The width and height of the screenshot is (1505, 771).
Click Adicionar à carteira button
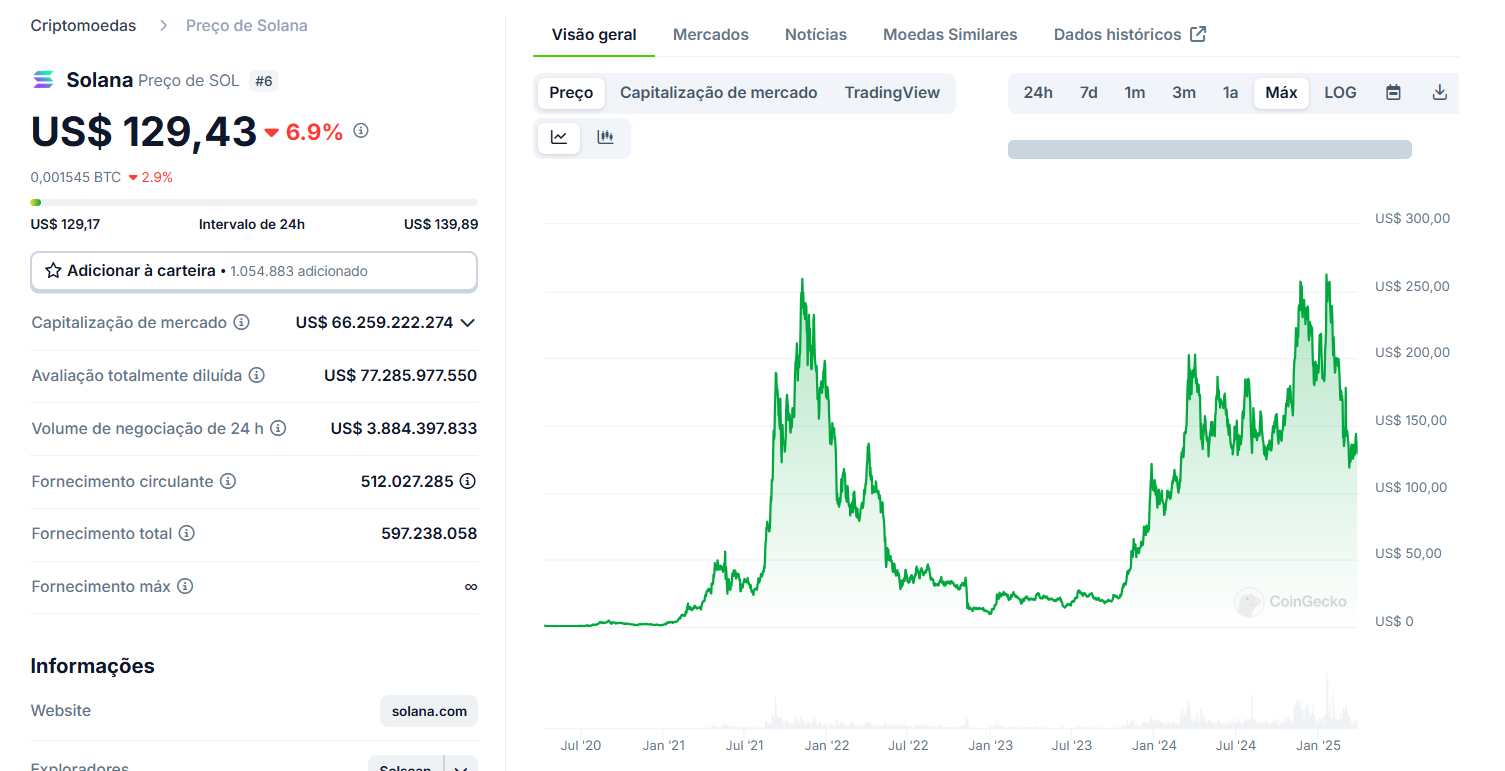(254, 271)
